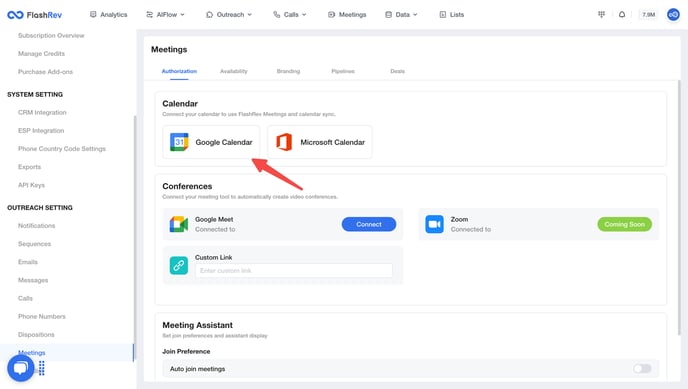Click the Google Meet icon
The height and width of the screenshot is (389, 688).
point(179,224)
